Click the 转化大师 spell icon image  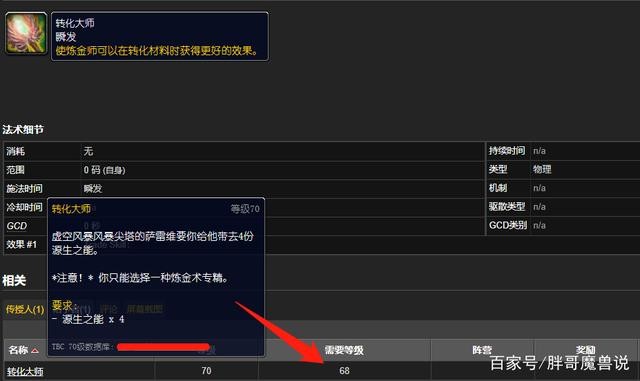(26, 33)
